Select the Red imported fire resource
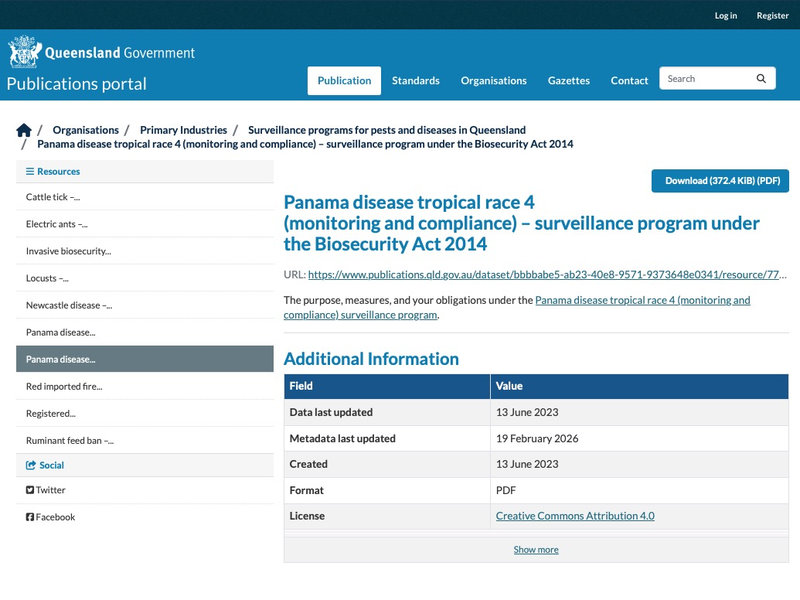Image resolution: width=800 pixels, height=600 pixels. 145,386
